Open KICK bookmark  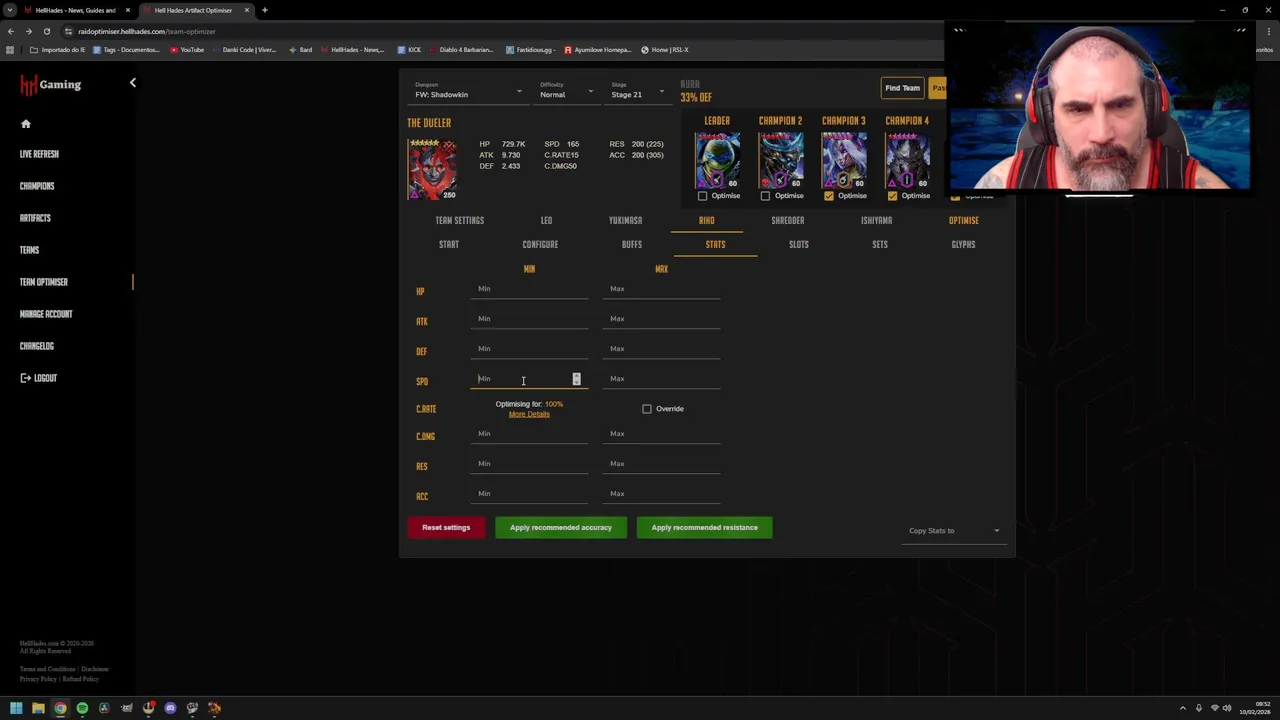tap(409, 50)
